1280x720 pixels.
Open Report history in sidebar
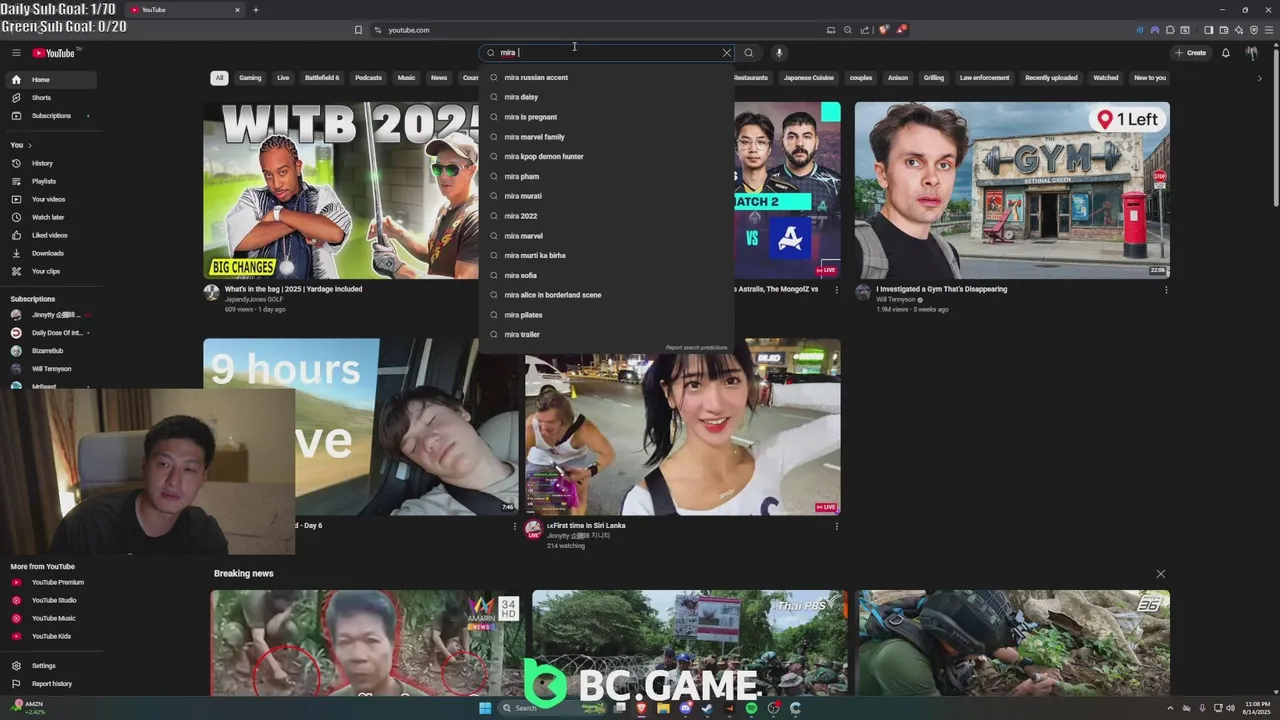pos(52,684)
